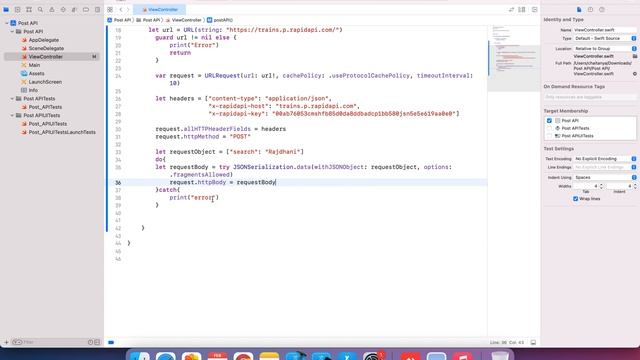Toggle code review arrows icon
This screenshot has height=360, width=640.
point(511,9)
